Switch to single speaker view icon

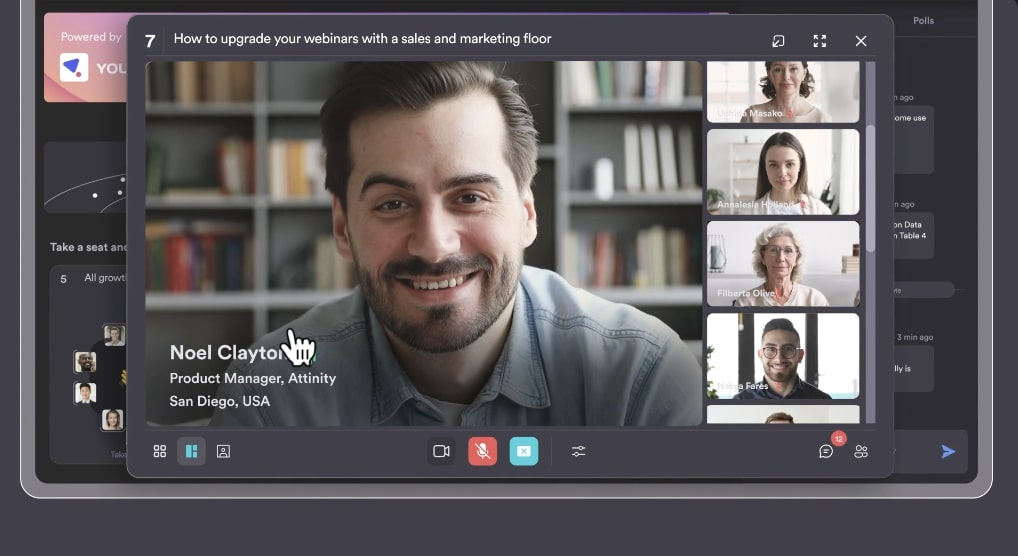pos(223,451)
